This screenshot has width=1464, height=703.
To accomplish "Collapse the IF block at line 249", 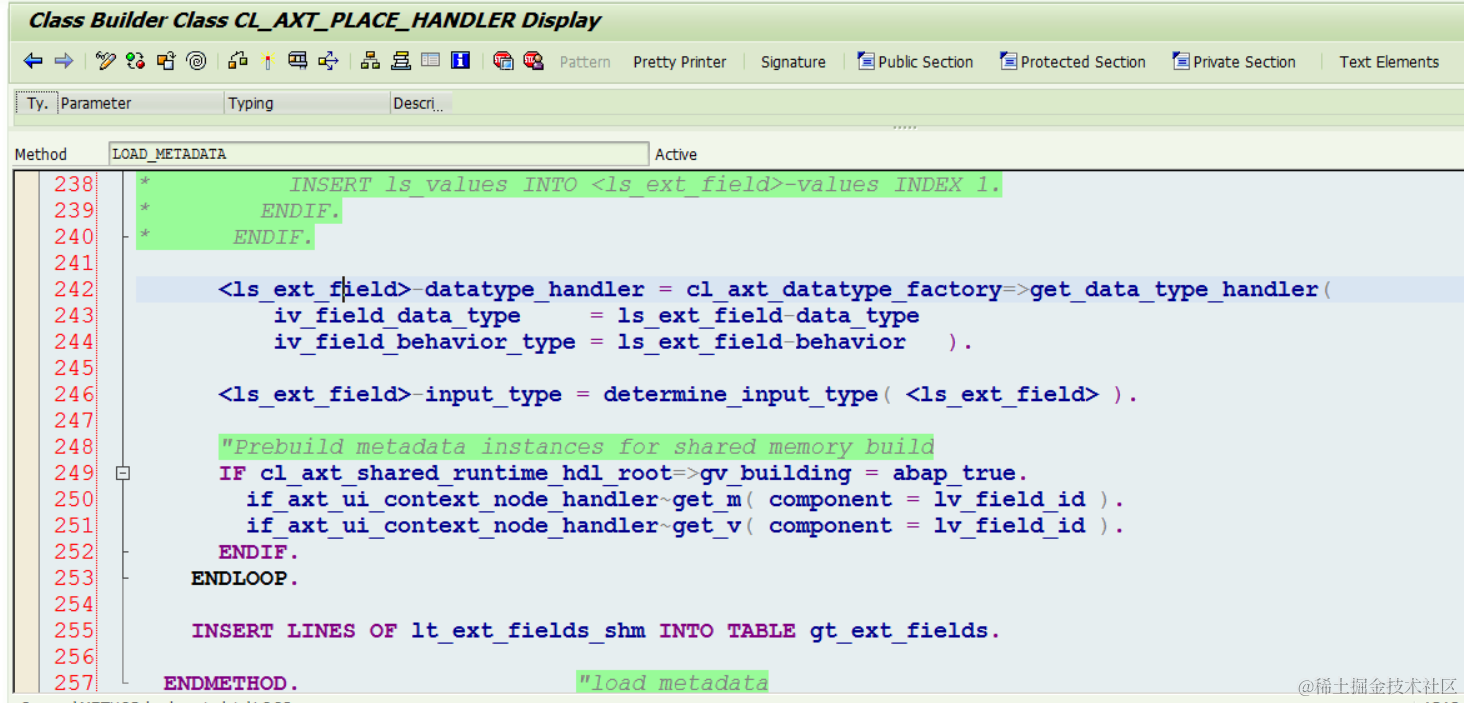I will point(122,473).
